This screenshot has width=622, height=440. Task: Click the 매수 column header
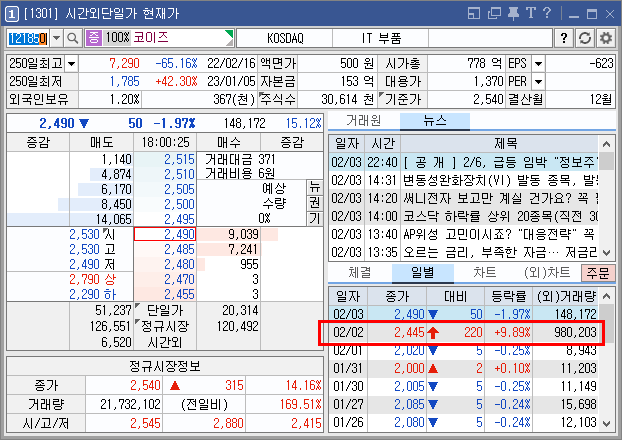228,142
